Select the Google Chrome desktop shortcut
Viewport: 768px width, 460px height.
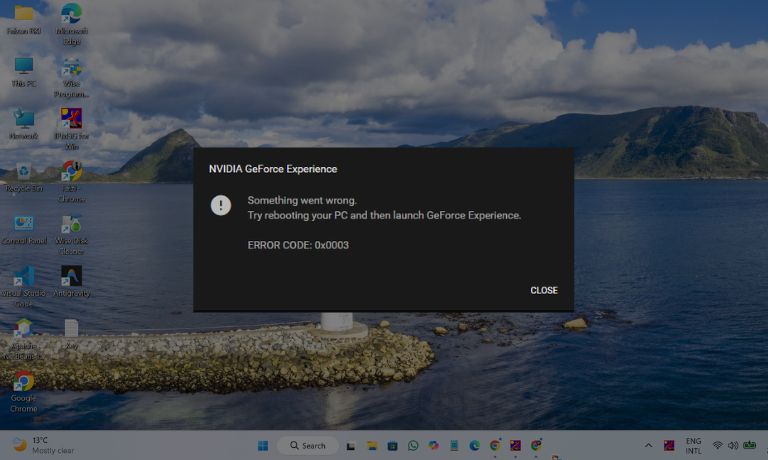pyautogui.click(x=24, y=392)
